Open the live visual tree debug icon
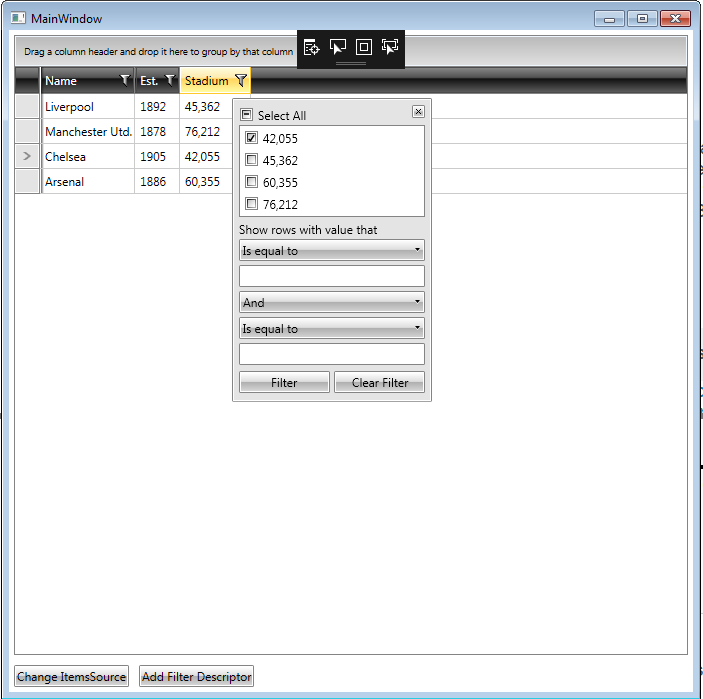This screenshot has width=703, height=699. tap(311, 47)
